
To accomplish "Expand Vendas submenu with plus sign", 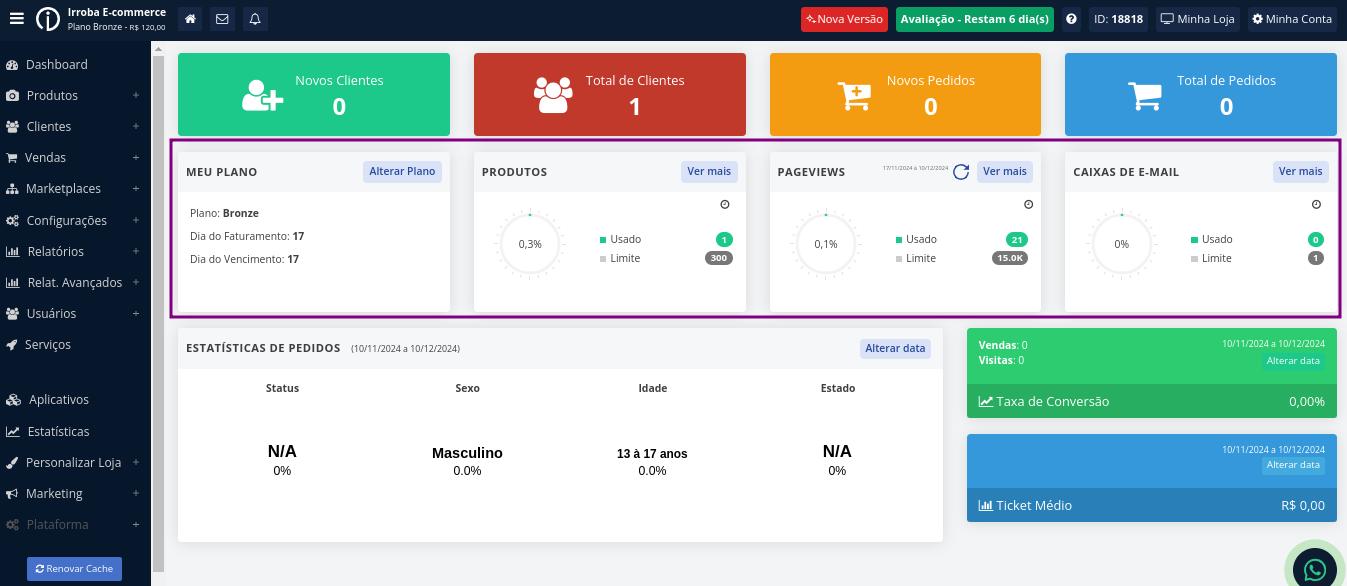I will pyautogui.click(x=136, y=158).
